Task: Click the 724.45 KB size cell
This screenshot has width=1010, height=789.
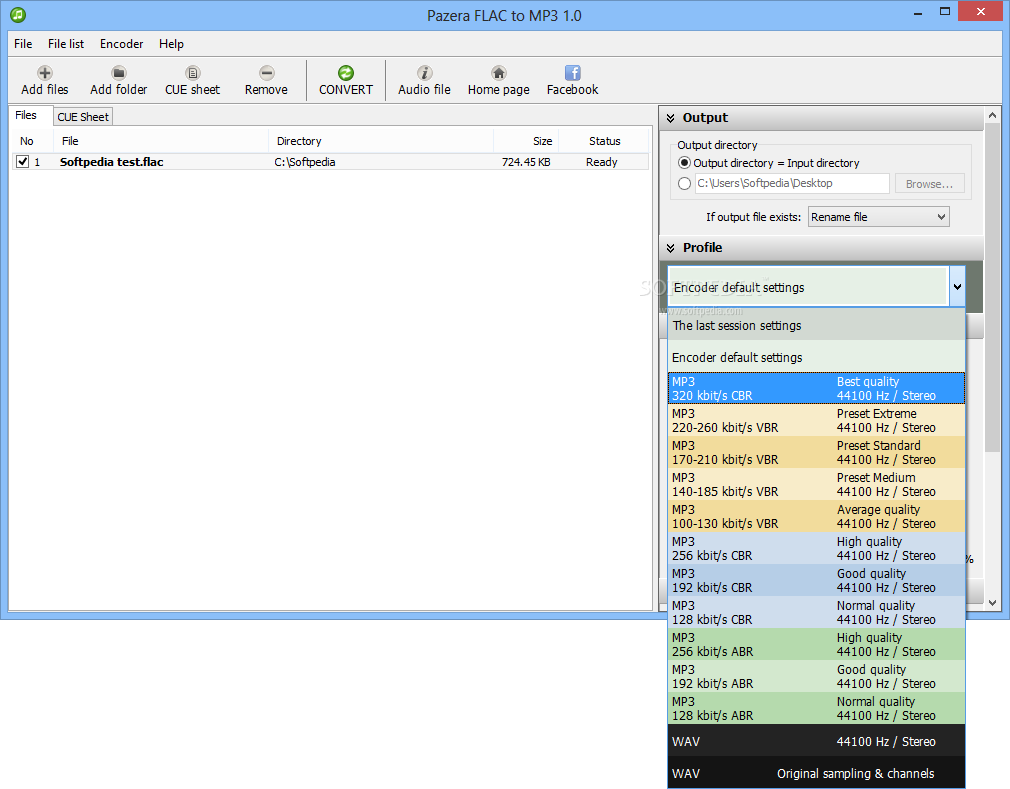Action: [x=526, y=162]
